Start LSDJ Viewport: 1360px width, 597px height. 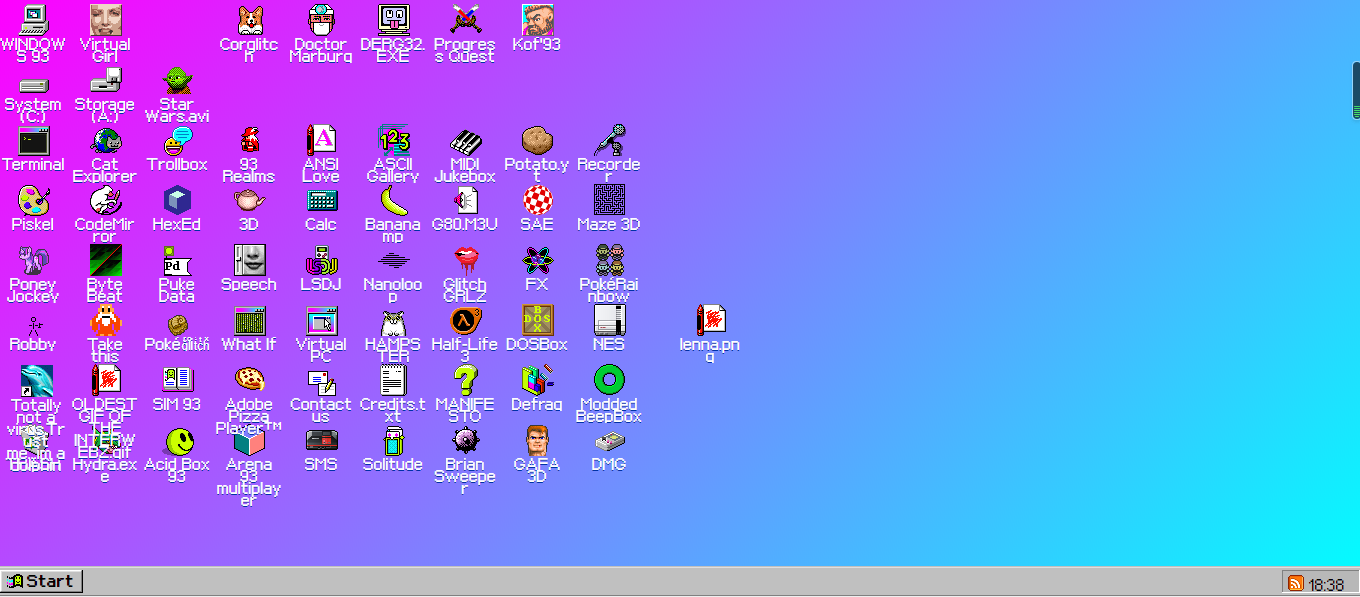[320, 260]
